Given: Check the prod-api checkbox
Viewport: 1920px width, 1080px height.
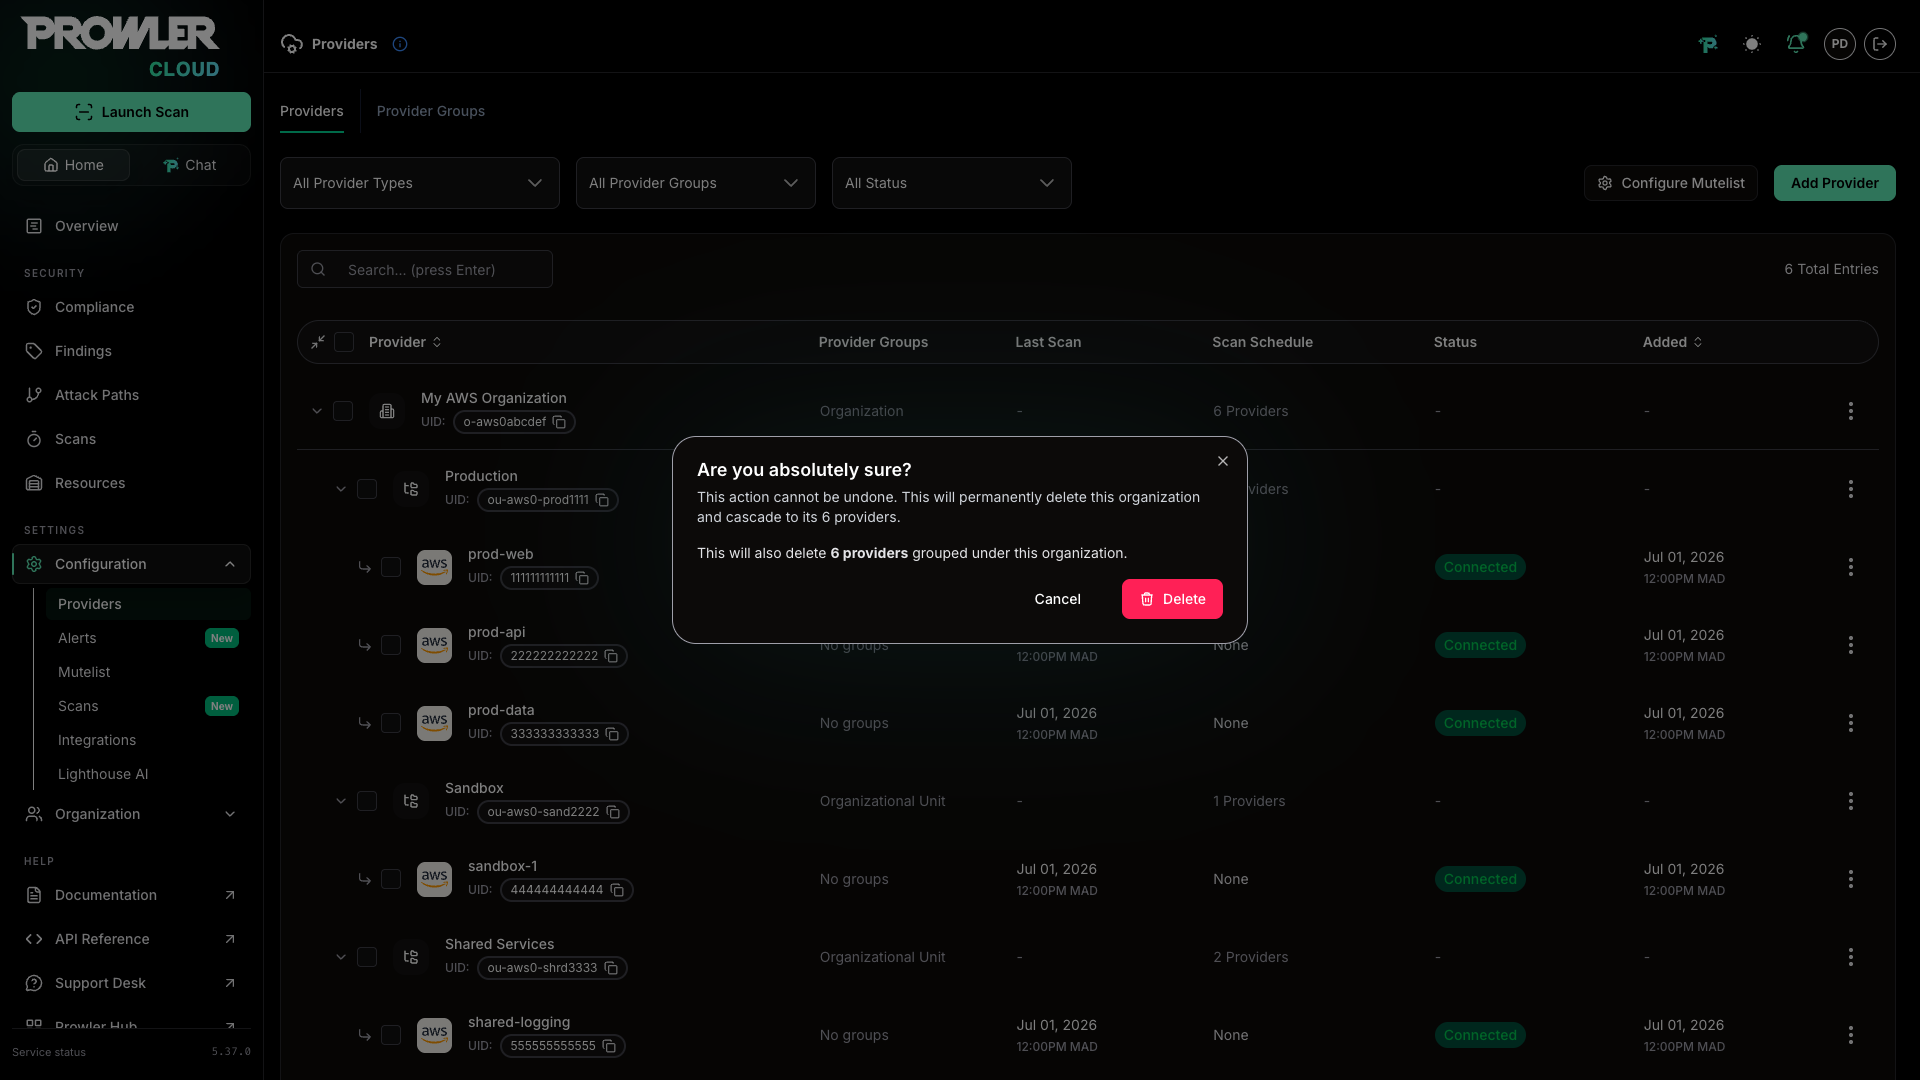Looking at the screenshot, I should point(391,645).
